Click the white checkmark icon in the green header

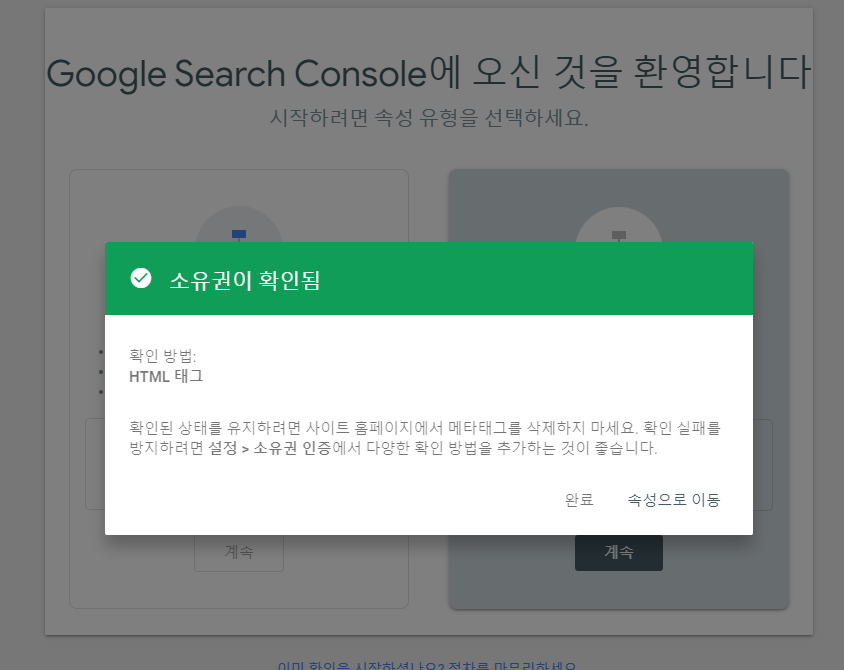[141, 278]
